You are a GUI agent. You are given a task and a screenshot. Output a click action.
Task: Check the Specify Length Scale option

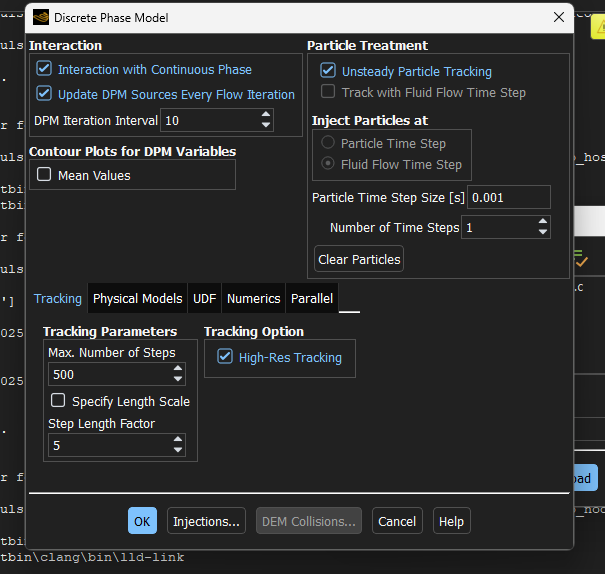click(58, 401)
